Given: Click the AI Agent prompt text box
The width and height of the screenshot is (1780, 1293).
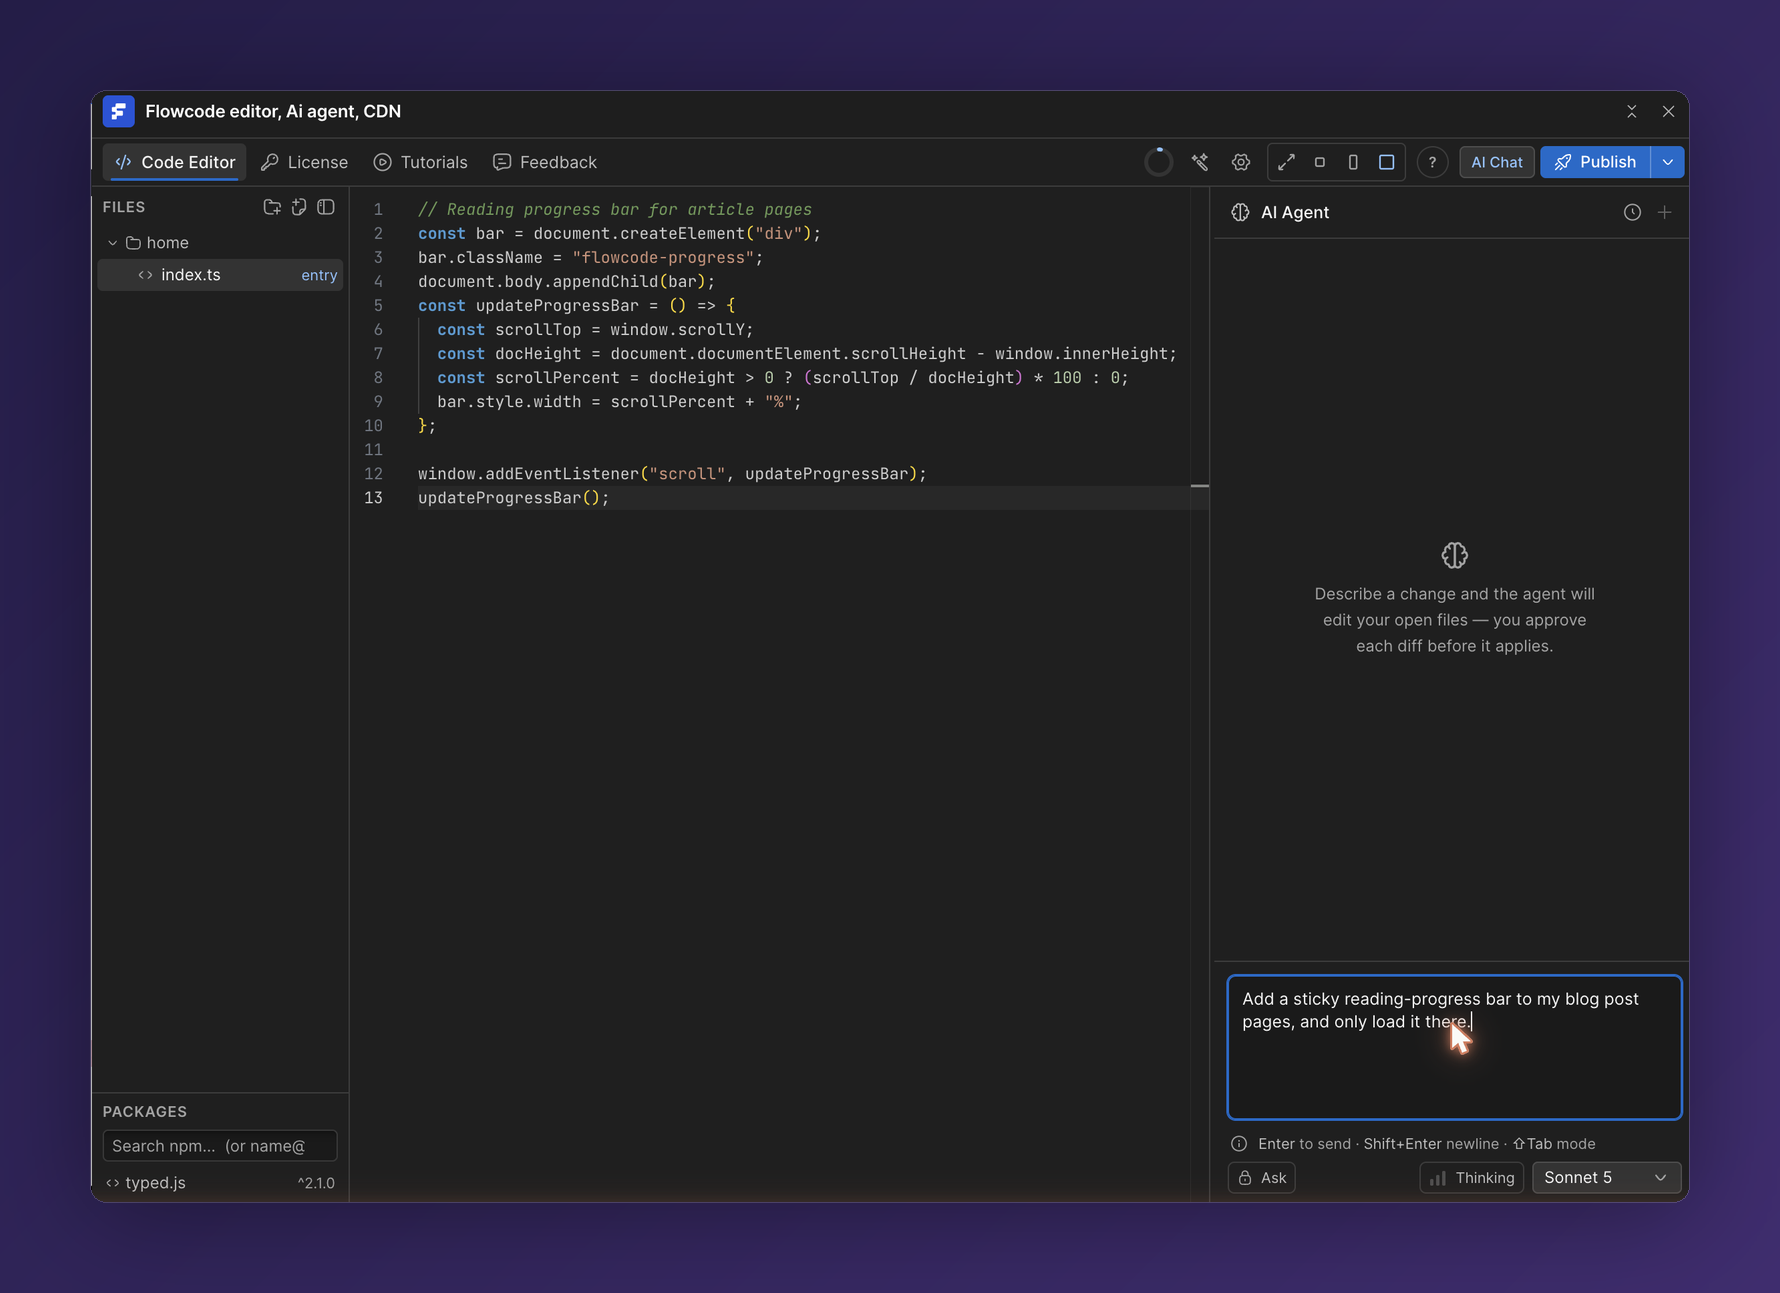Looking at the screenshot, I should 1454,1047.
